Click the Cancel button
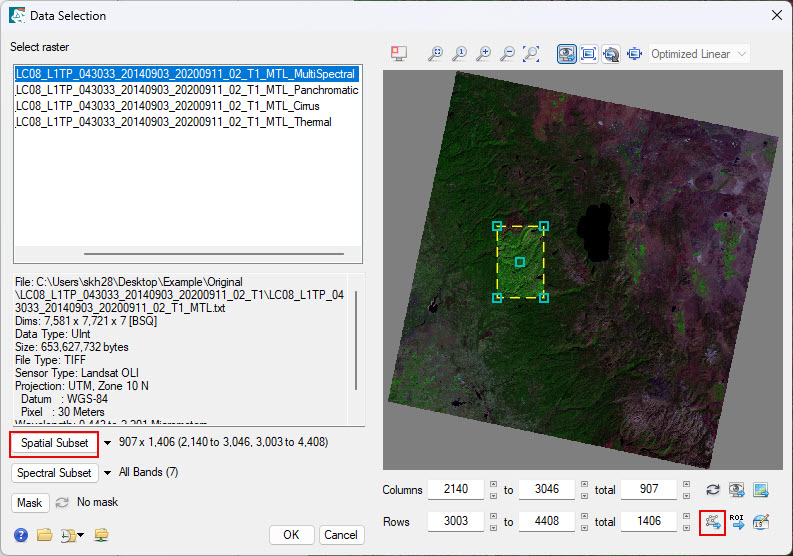 coord(341,535)
